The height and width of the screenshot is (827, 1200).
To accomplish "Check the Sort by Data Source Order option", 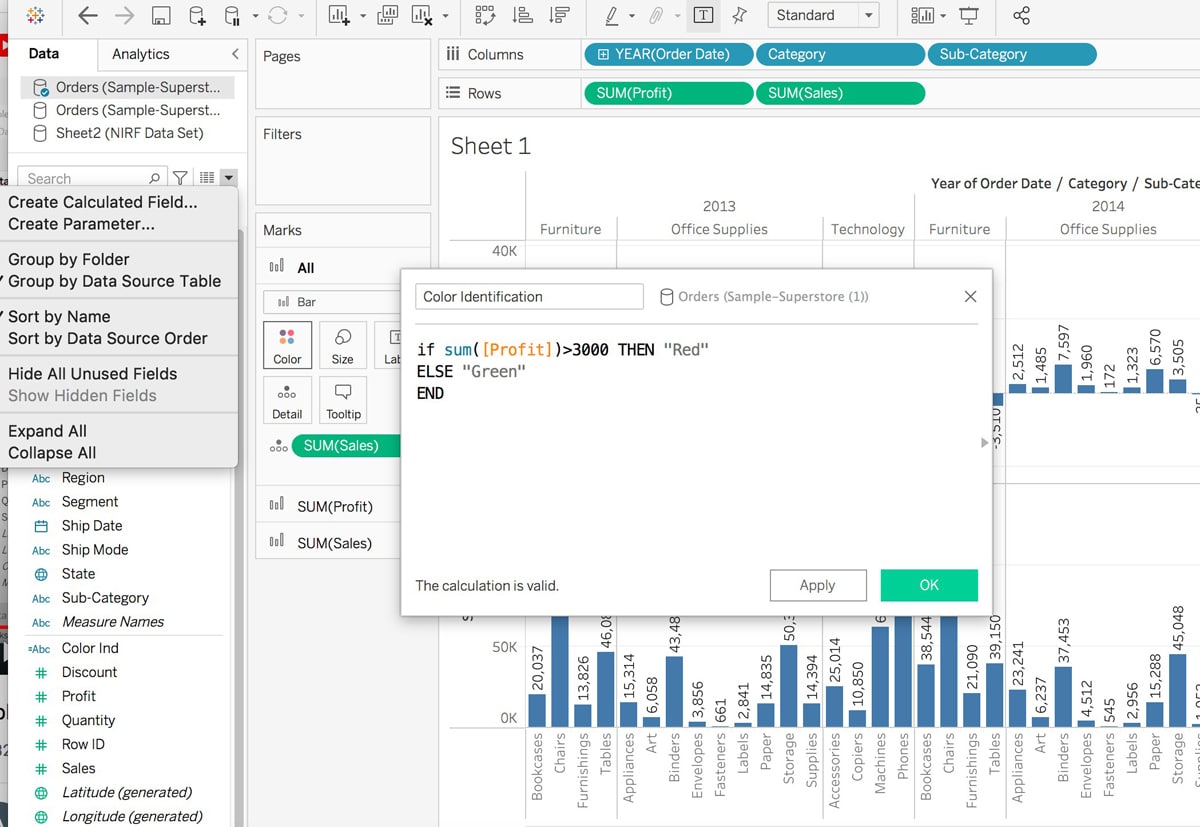I will click(107, 338).
